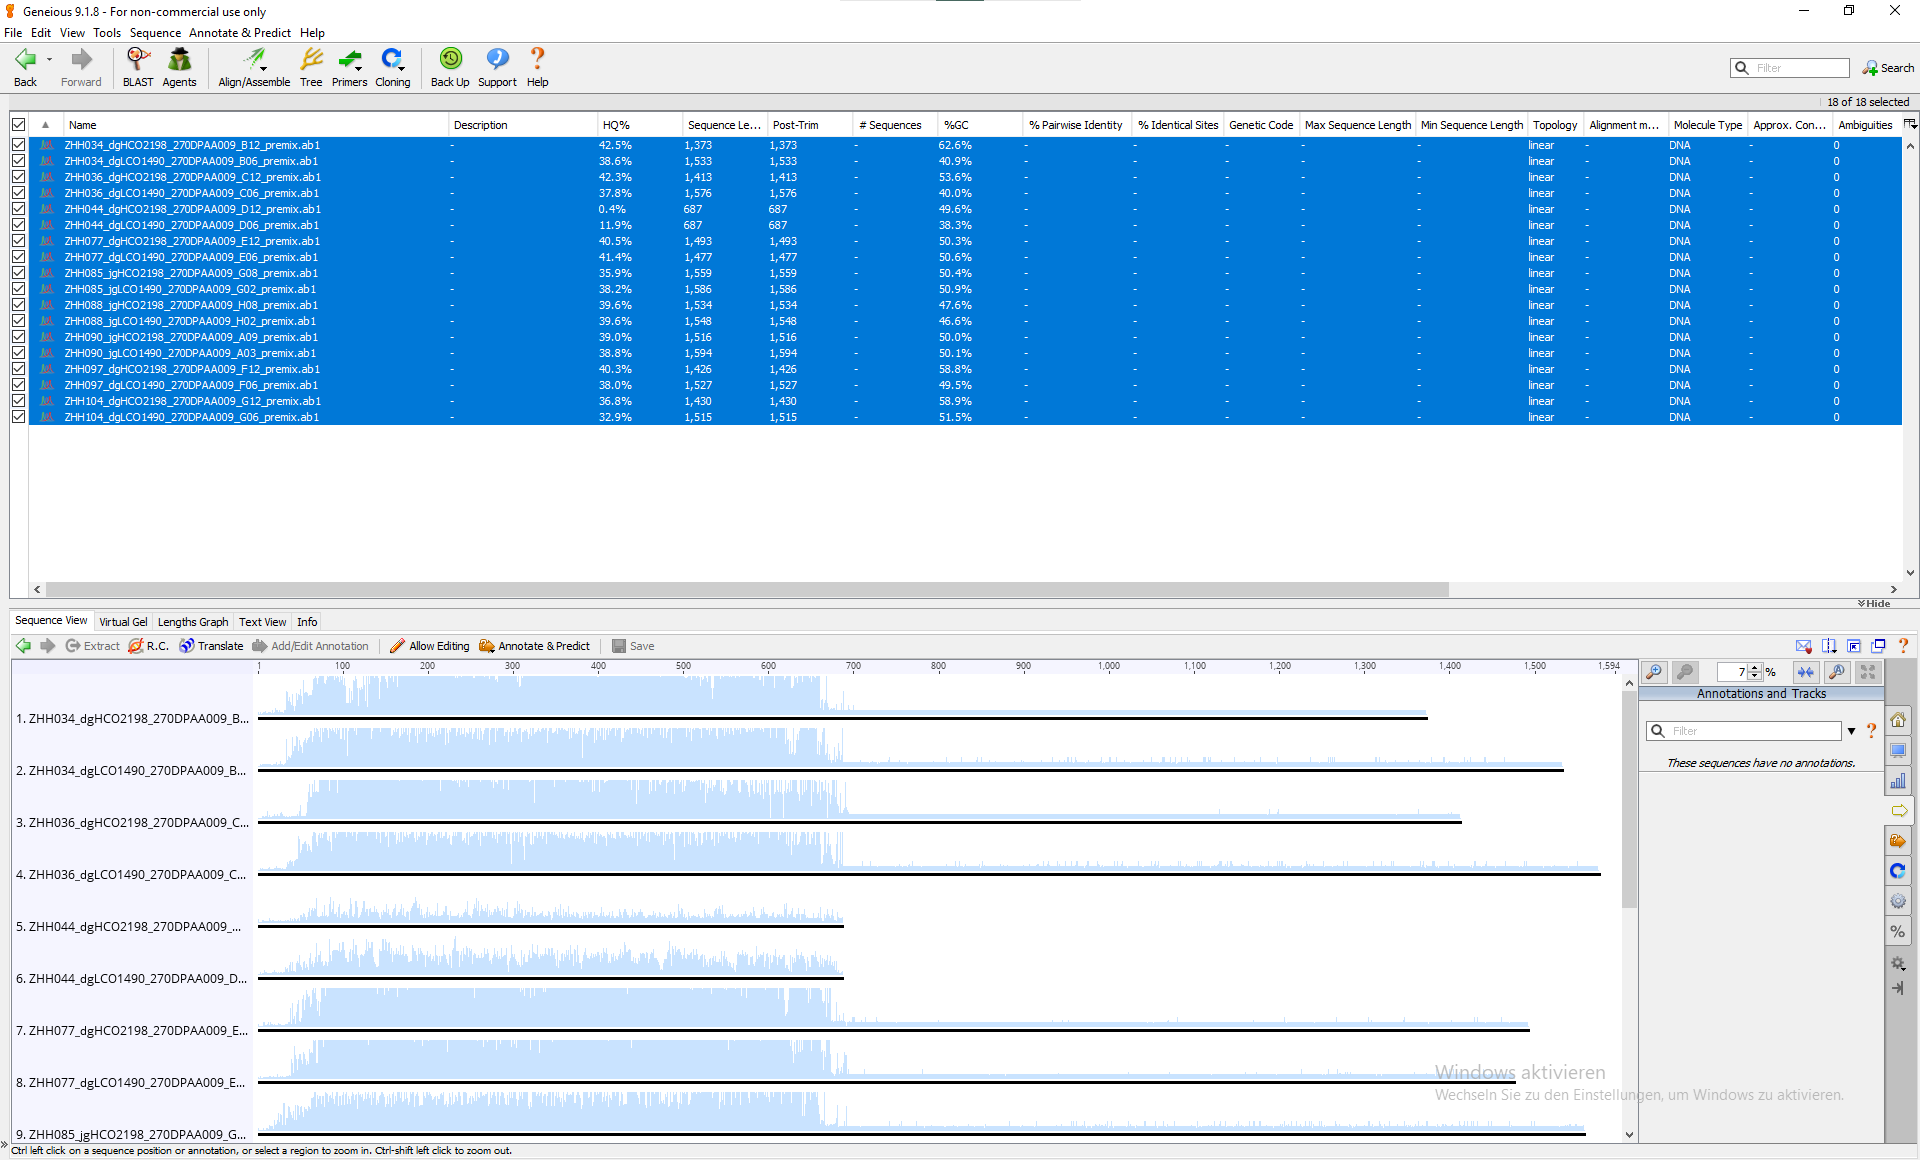Switch to the Virtual Gel tab
The width and height of the screenshot is (1920, 1160).
123,622
